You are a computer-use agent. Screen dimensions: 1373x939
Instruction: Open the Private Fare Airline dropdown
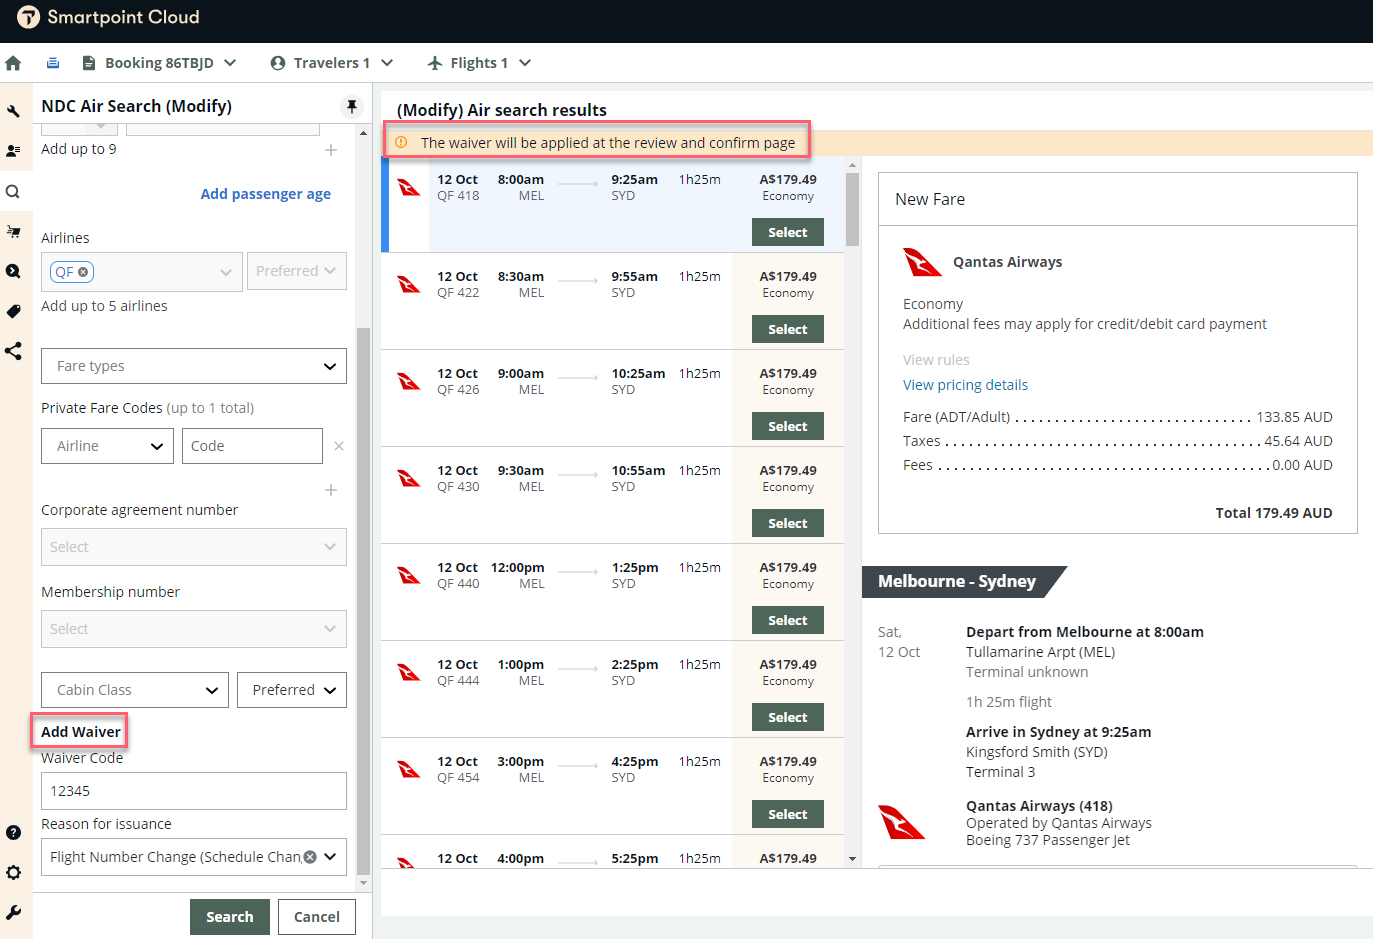108,446
